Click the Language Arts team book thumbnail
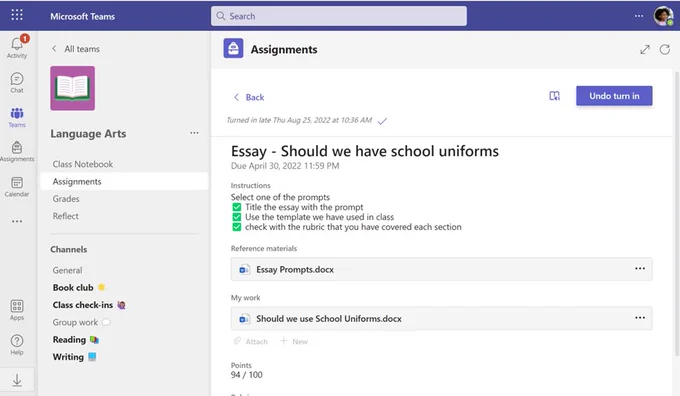The width and height of the screenshot is (680, 396). coord(72,88)
